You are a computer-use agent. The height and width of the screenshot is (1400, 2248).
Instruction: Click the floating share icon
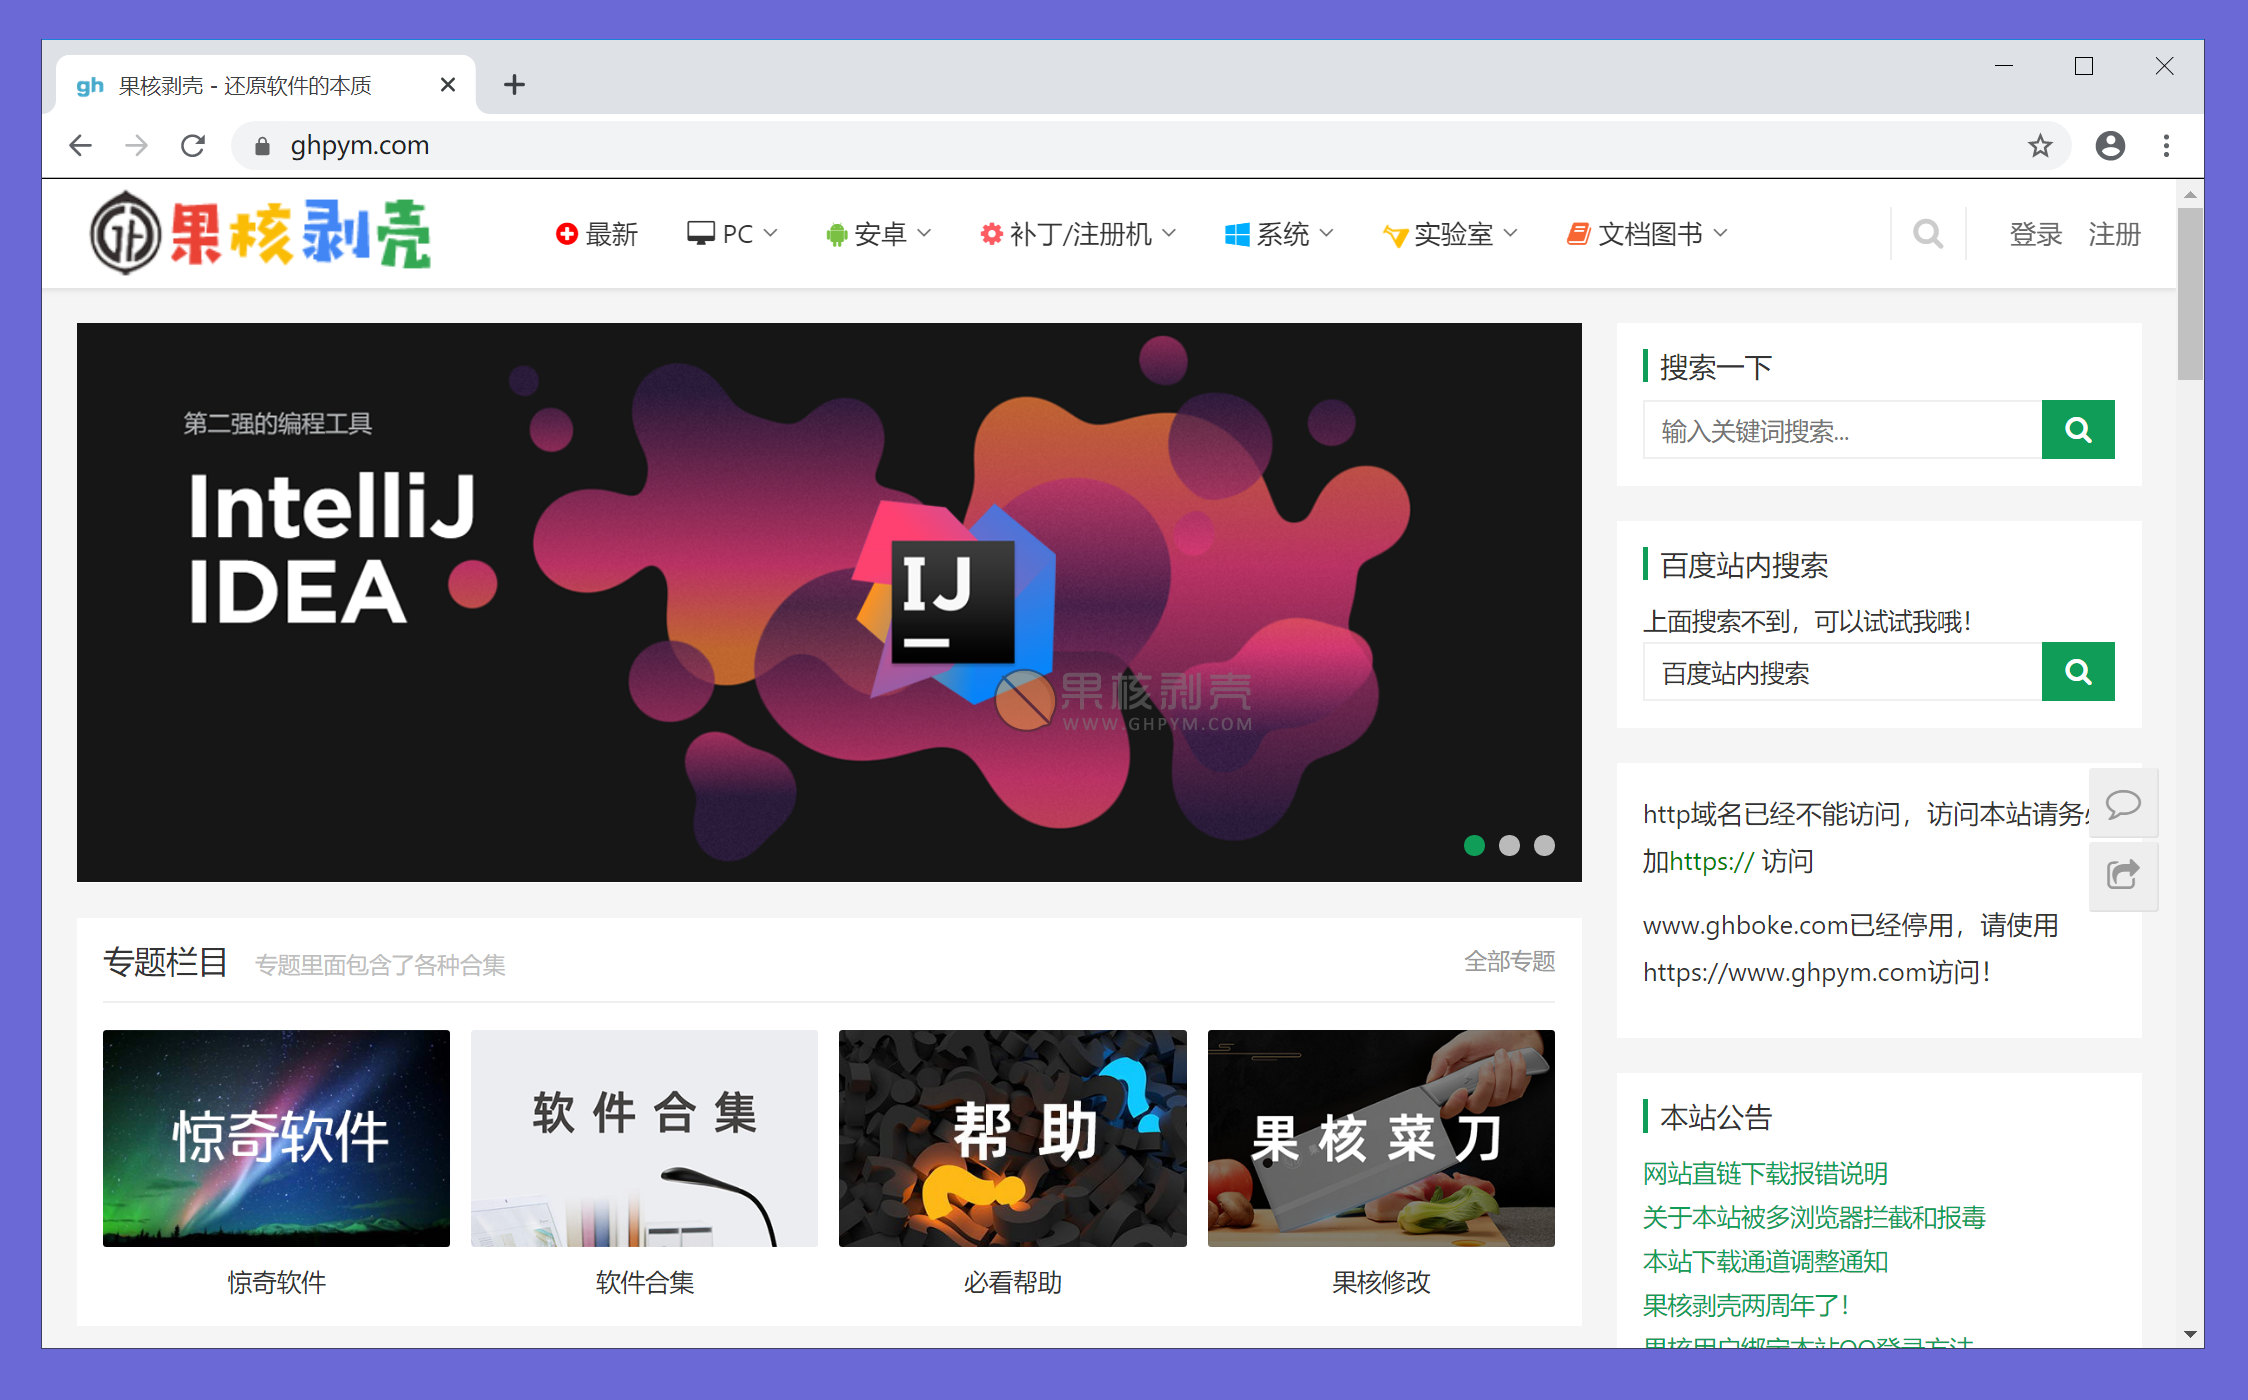pyautogui.click(x=2123, y=876)
